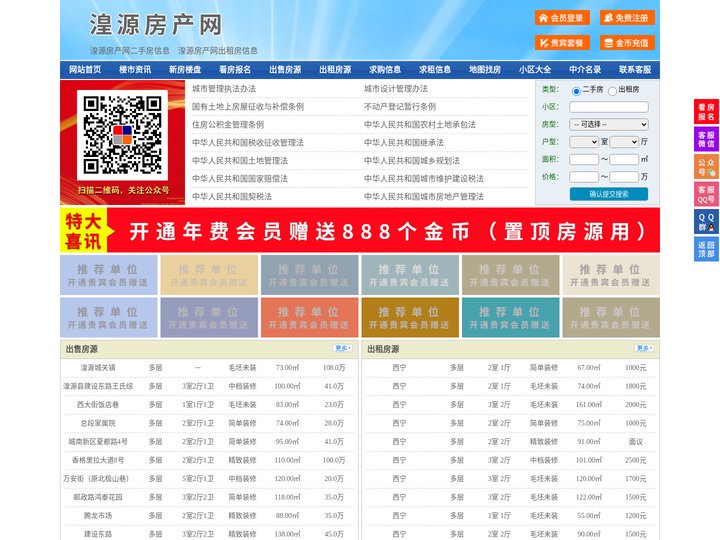Open the 住房公积金管理条例 link
This screenshot has width=720, height=540.
pyautogui.click(x=228, y=124)
